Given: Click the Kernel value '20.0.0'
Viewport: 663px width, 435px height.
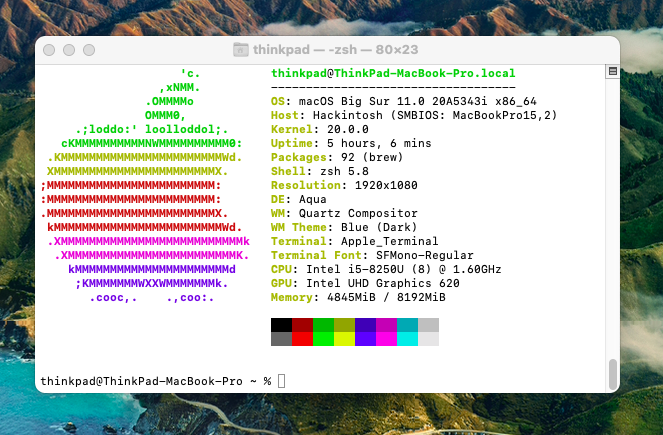Looking at the screenshot, I should point(348,129).
